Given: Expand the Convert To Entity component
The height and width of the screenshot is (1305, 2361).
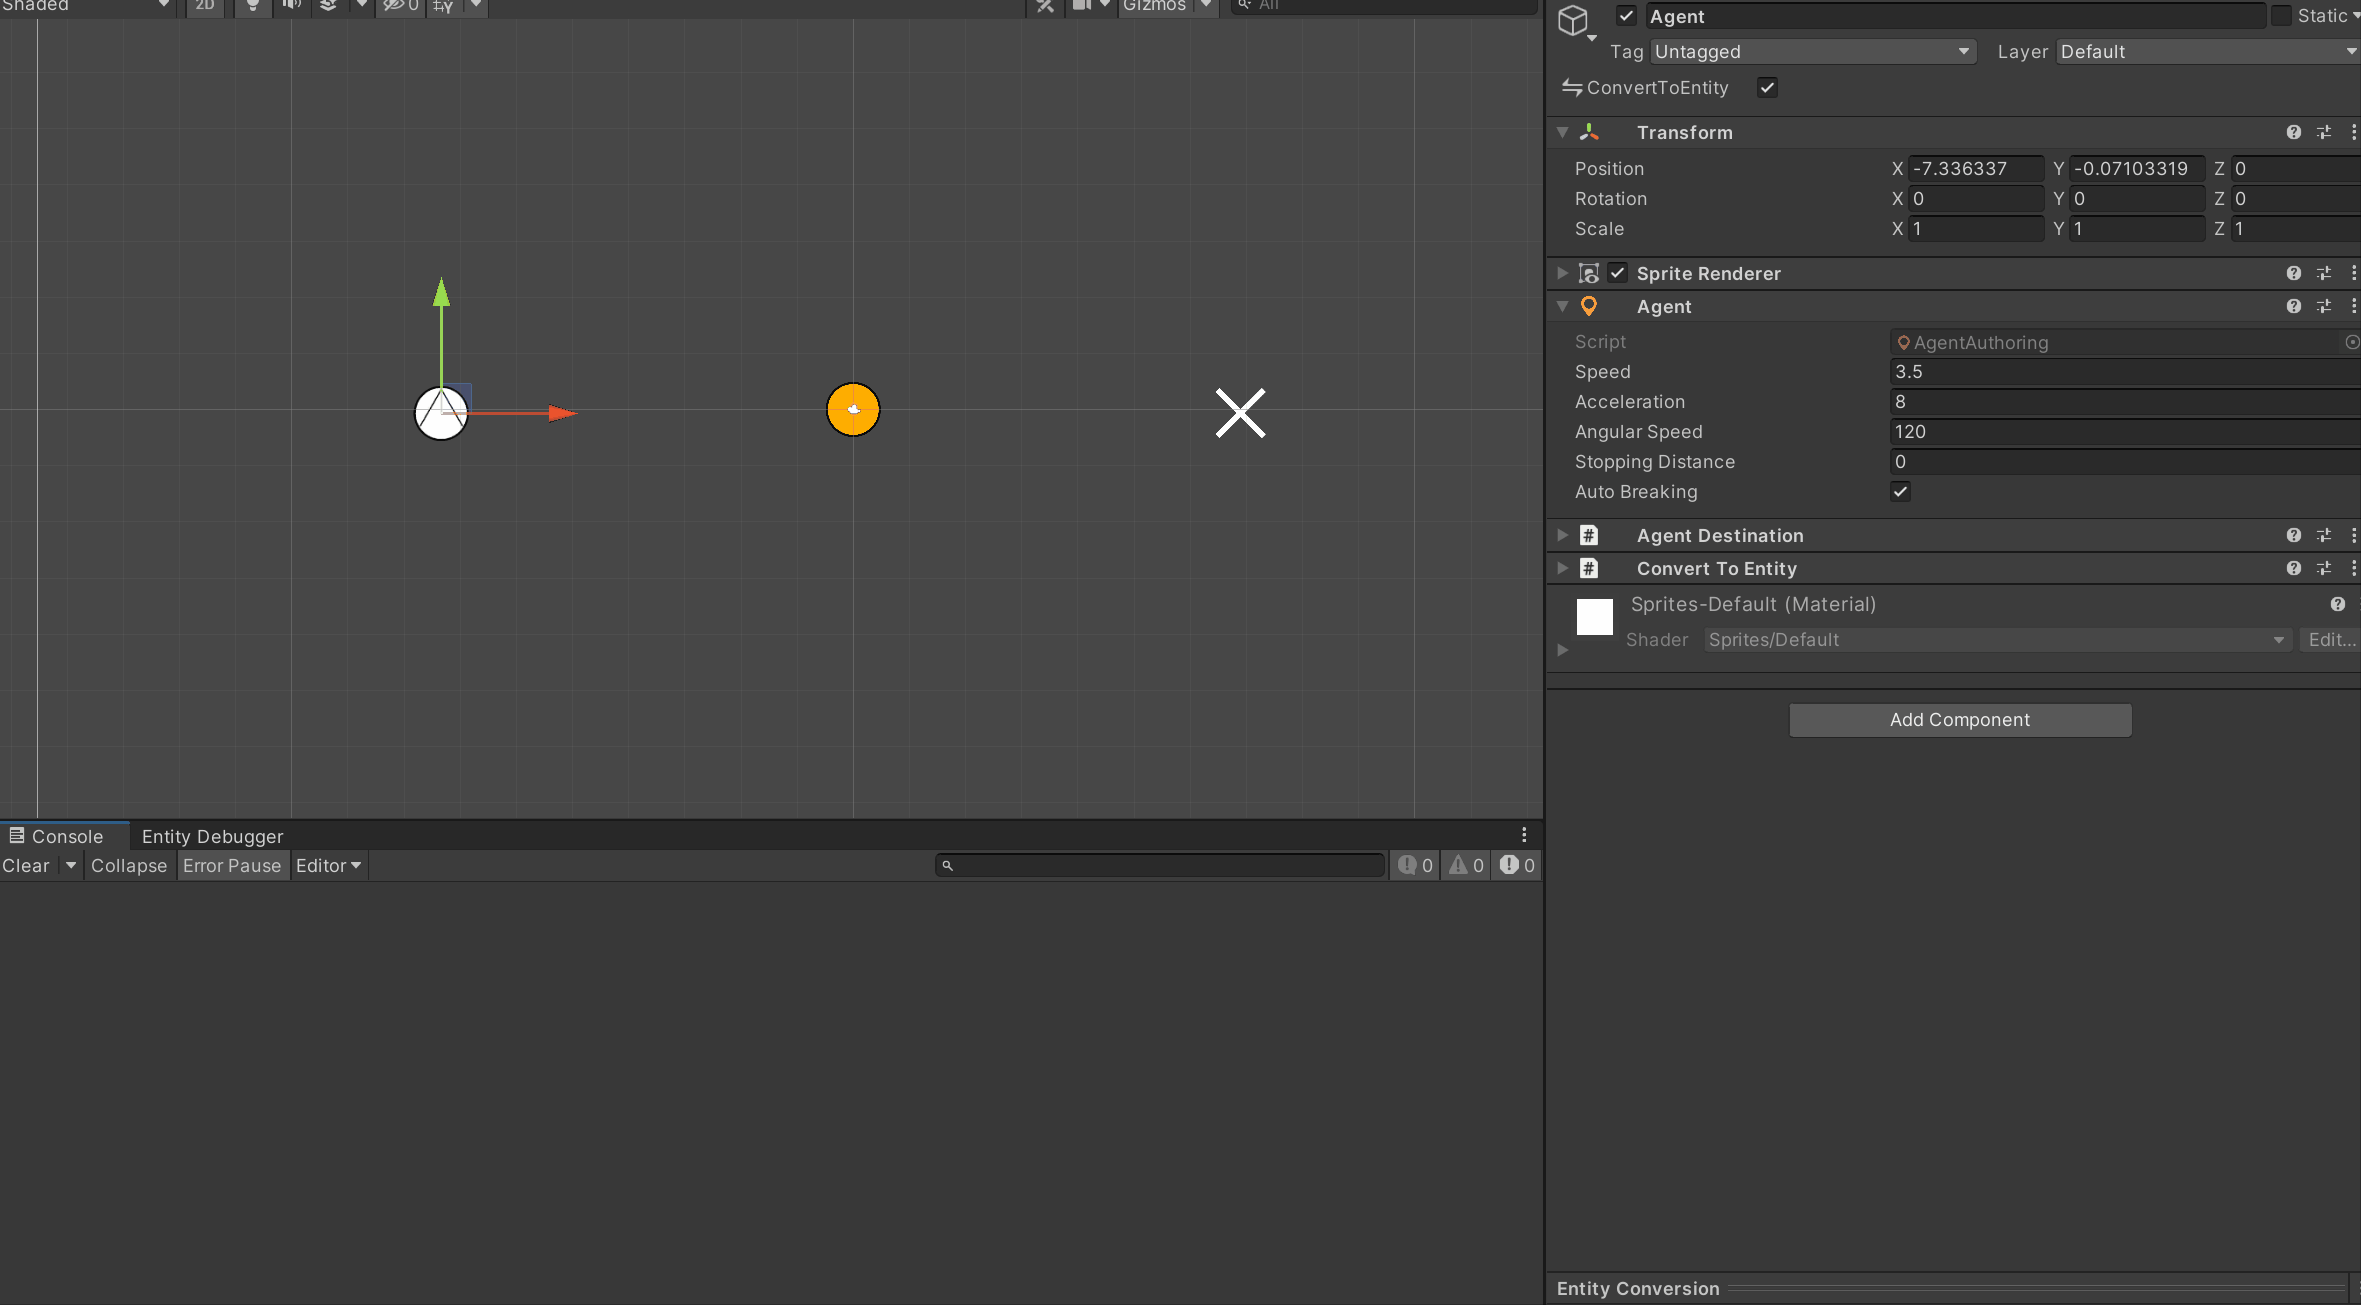Looking at the screenshot, I should pyautogui.click(x=1562, y=568).
